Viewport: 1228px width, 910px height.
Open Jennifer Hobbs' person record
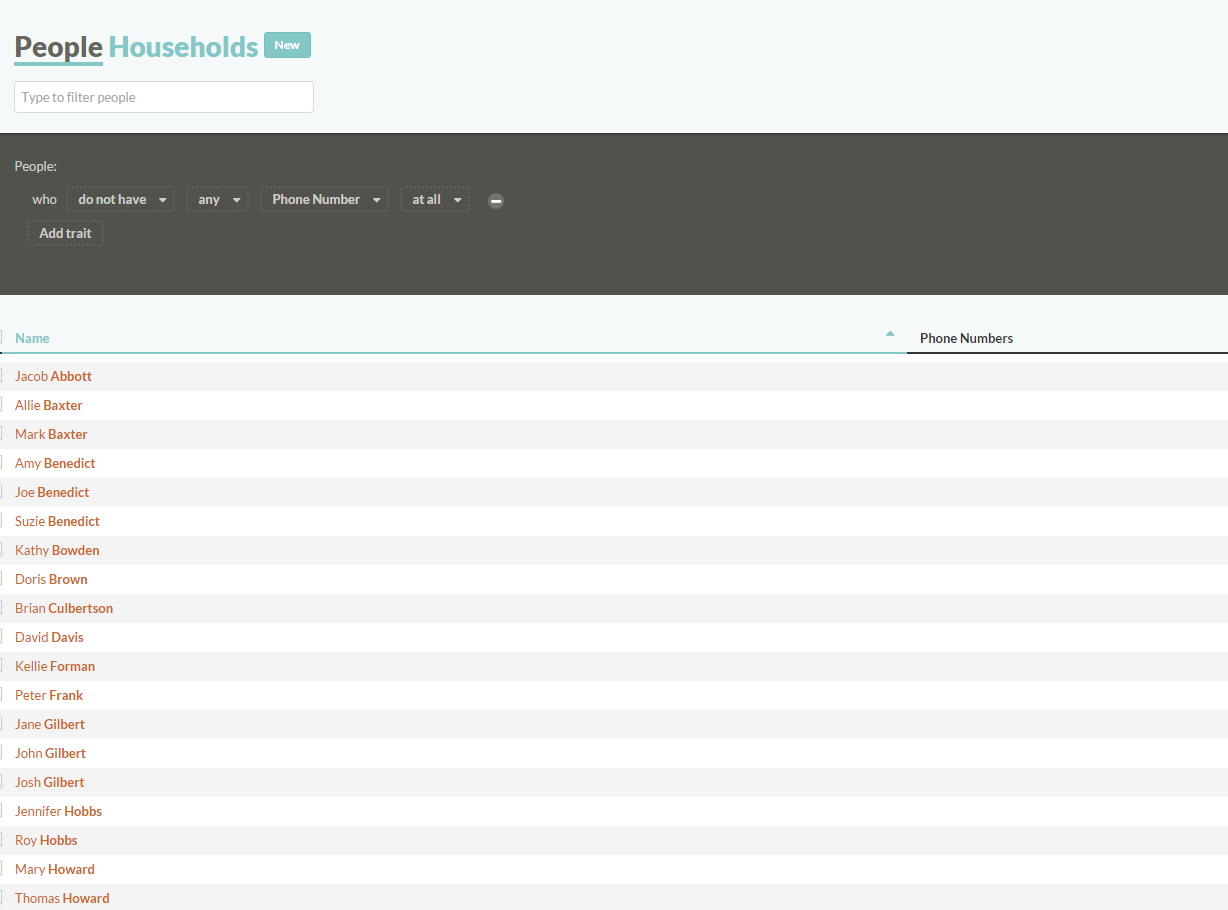(58, 811)
